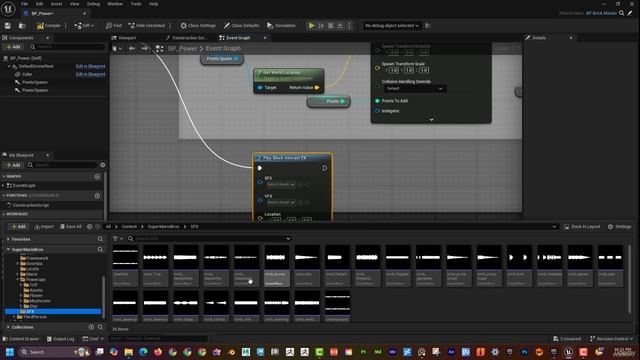The width and height of the screenshot is (640, 360).
Task: Add a component in Components panel
Action: [x=13, y=47]
